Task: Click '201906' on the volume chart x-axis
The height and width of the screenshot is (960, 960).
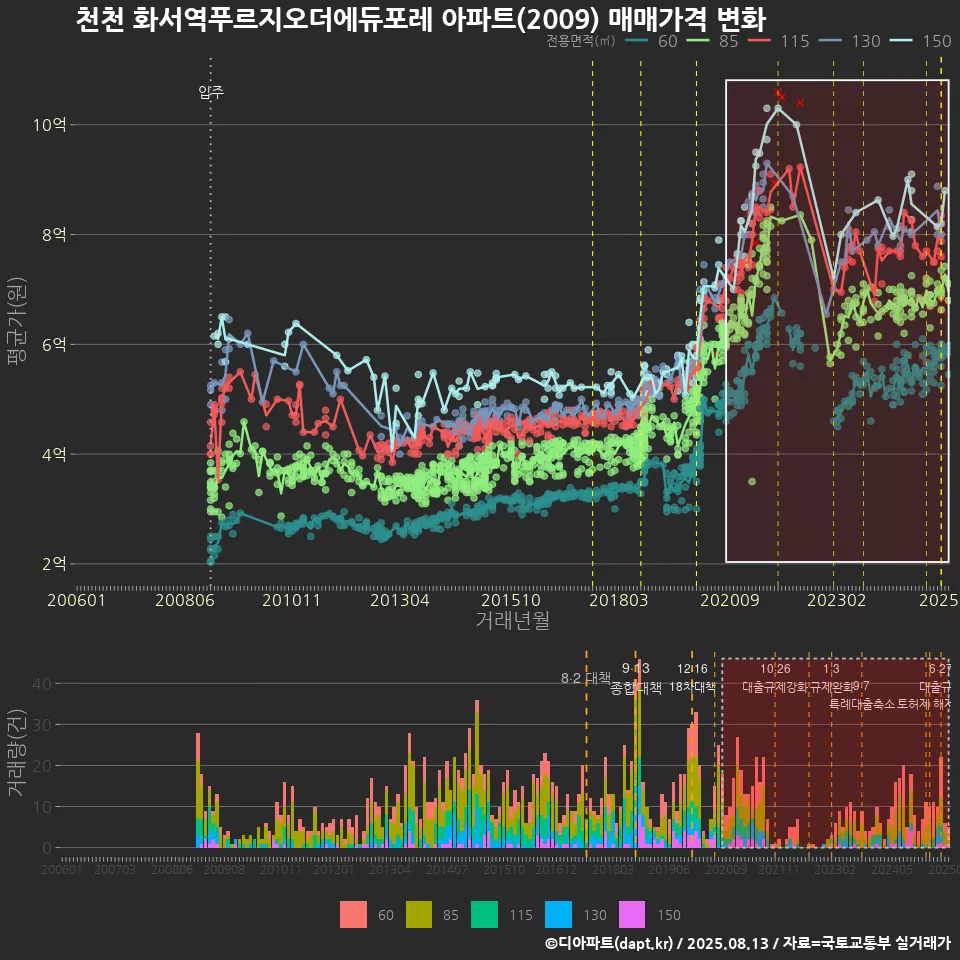Action: click(669, 869)
